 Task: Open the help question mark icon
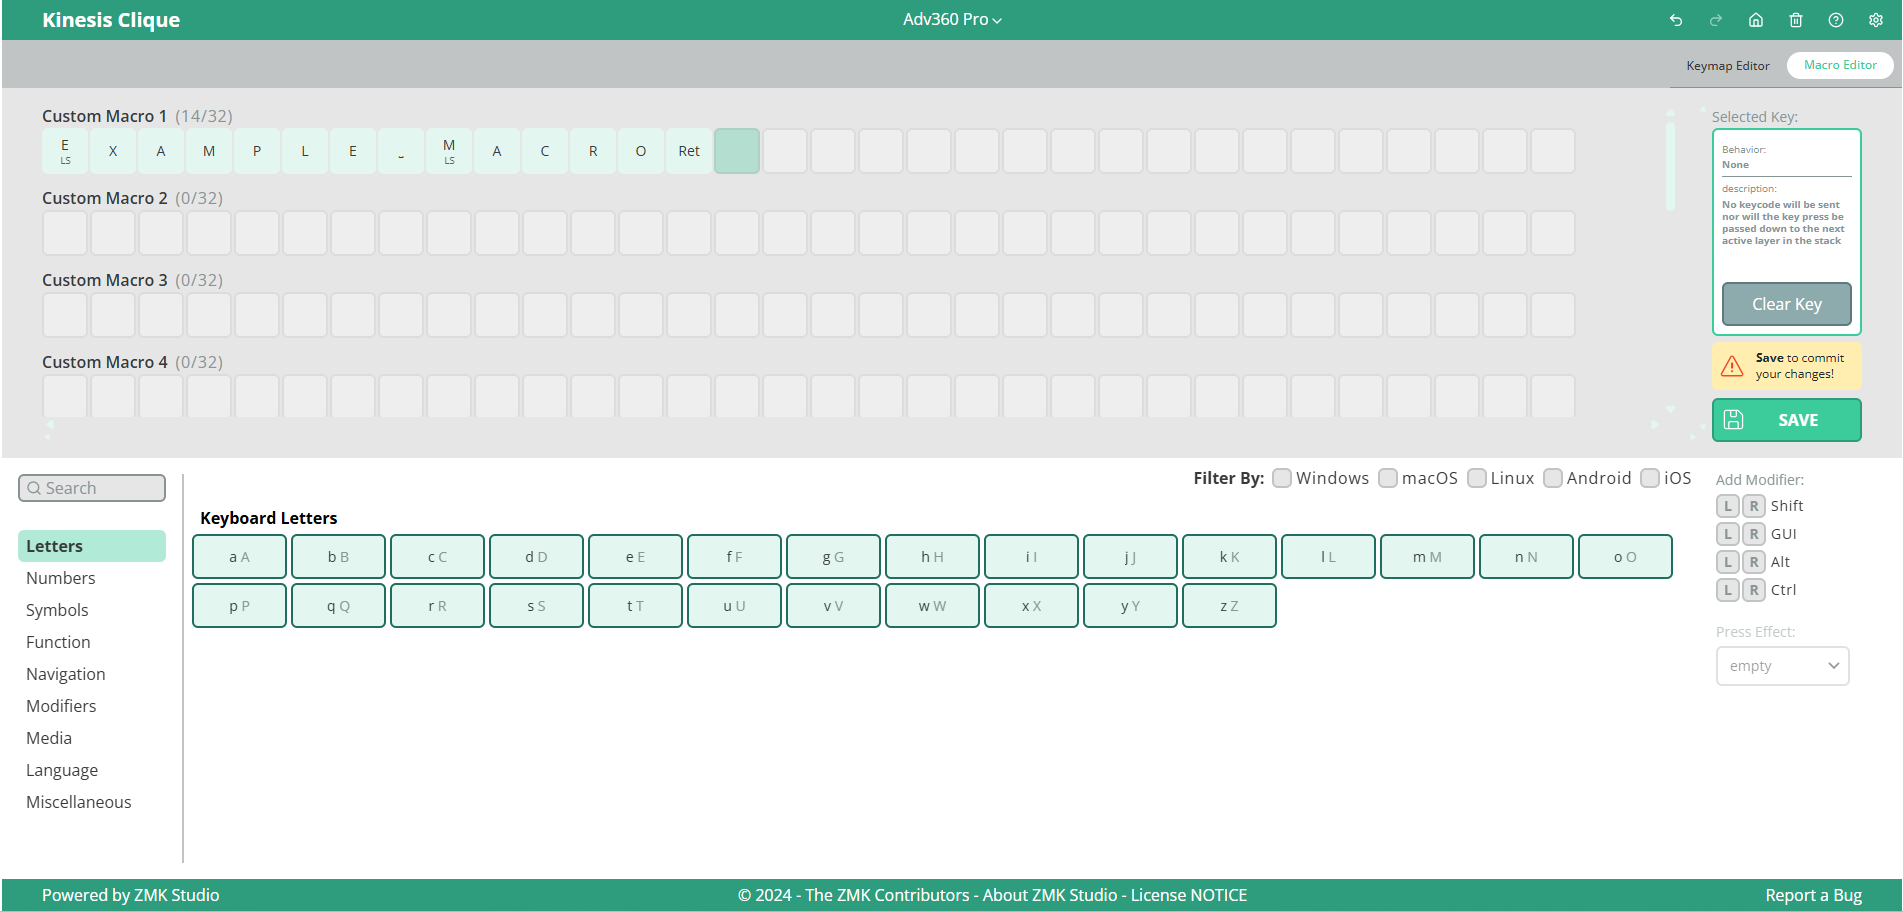(1836, 20)
